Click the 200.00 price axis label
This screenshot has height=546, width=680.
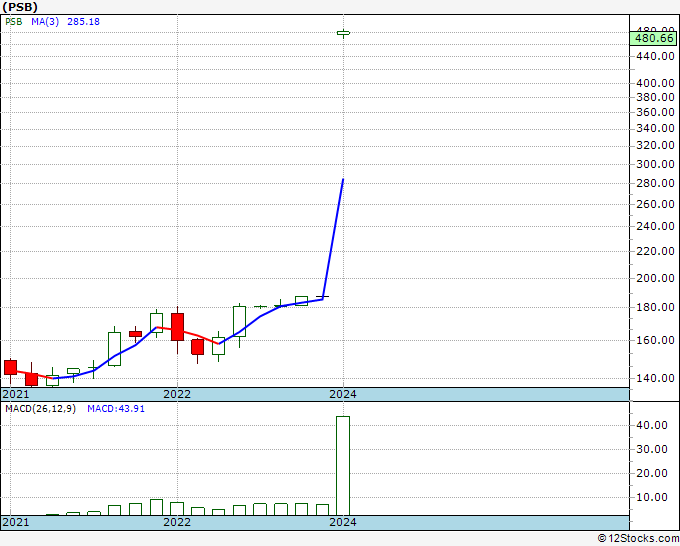coord(655,278)
